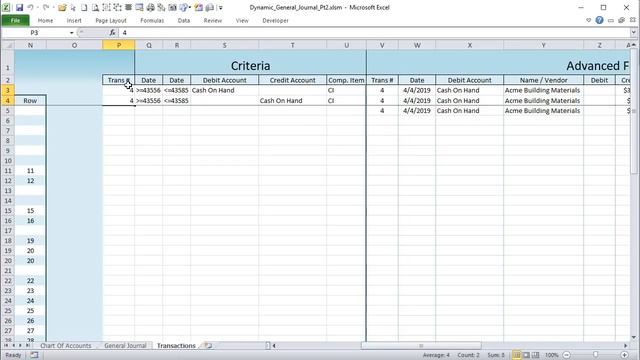
Task: Click the Average: 4 status bar entry
Action: (436, 355)
